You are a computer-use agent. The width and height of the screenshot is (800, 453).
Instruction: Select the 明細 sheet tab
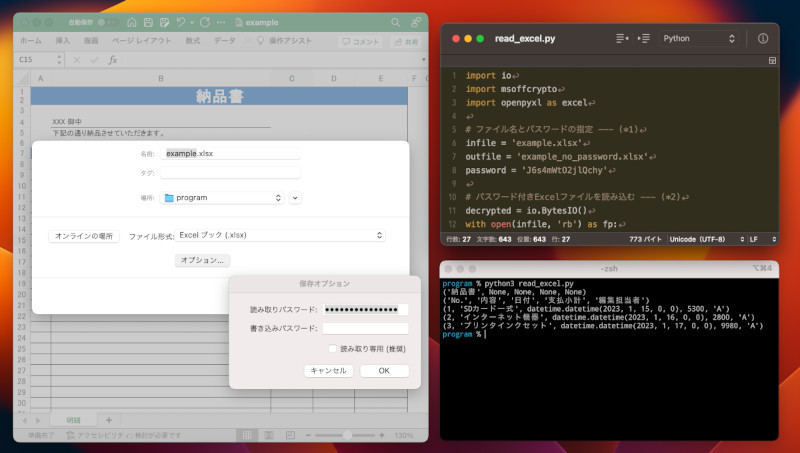point(73,419)
